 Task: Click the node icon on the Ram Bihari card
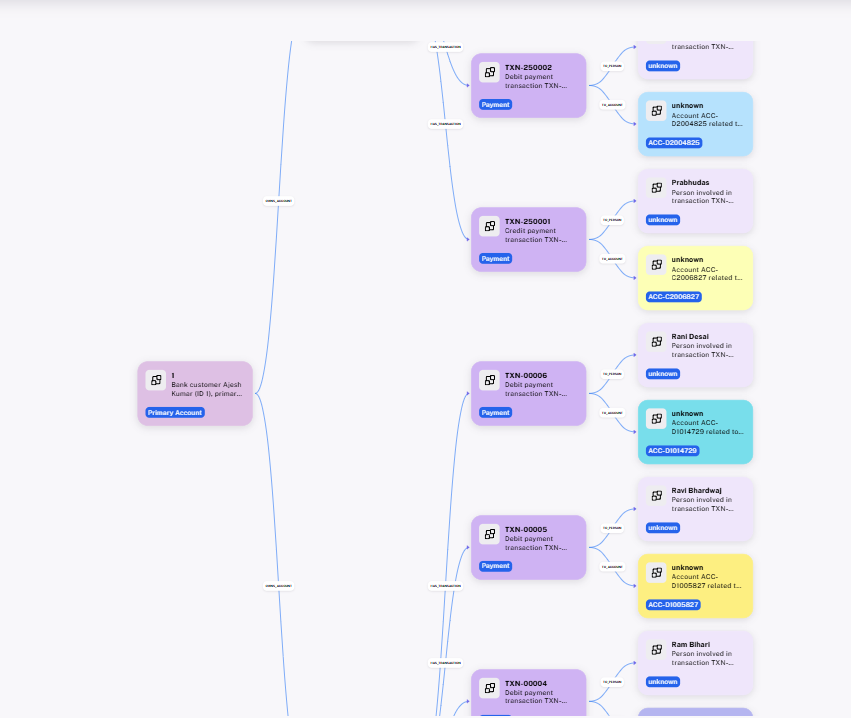pyautogui.click(x=657, y=648)
